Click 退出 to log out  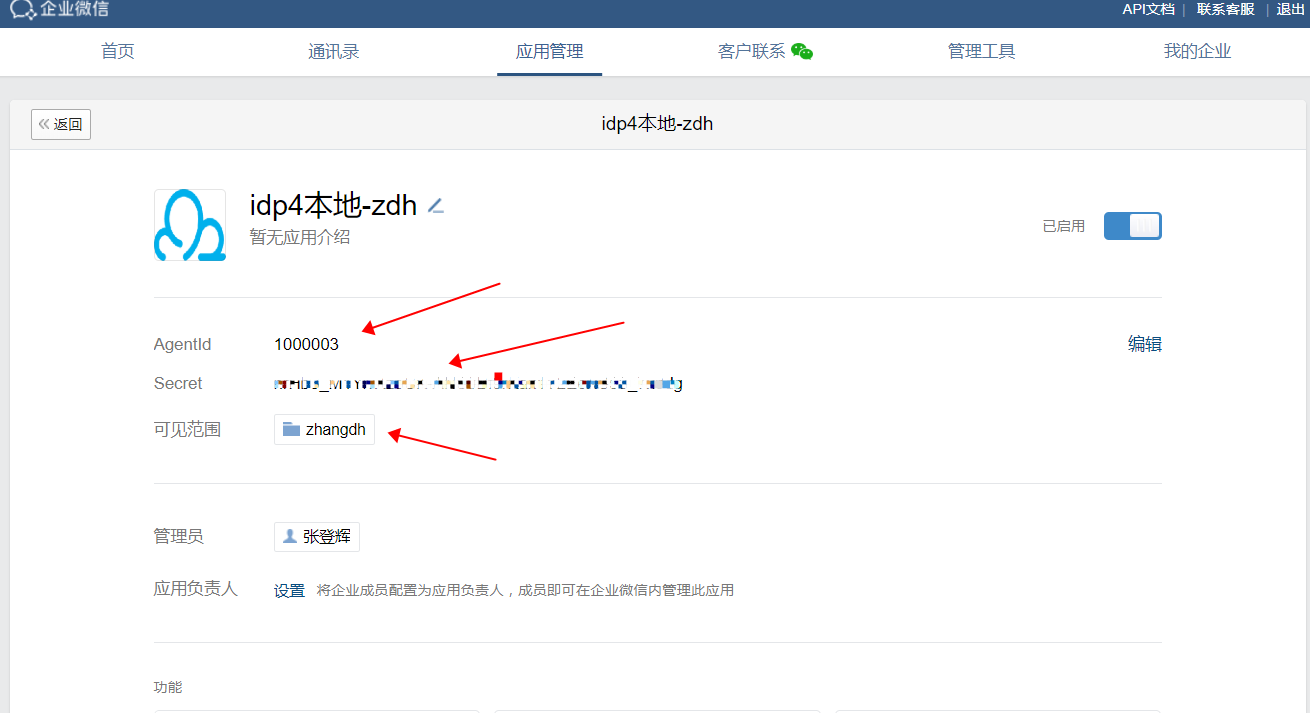coord(1290,9)
